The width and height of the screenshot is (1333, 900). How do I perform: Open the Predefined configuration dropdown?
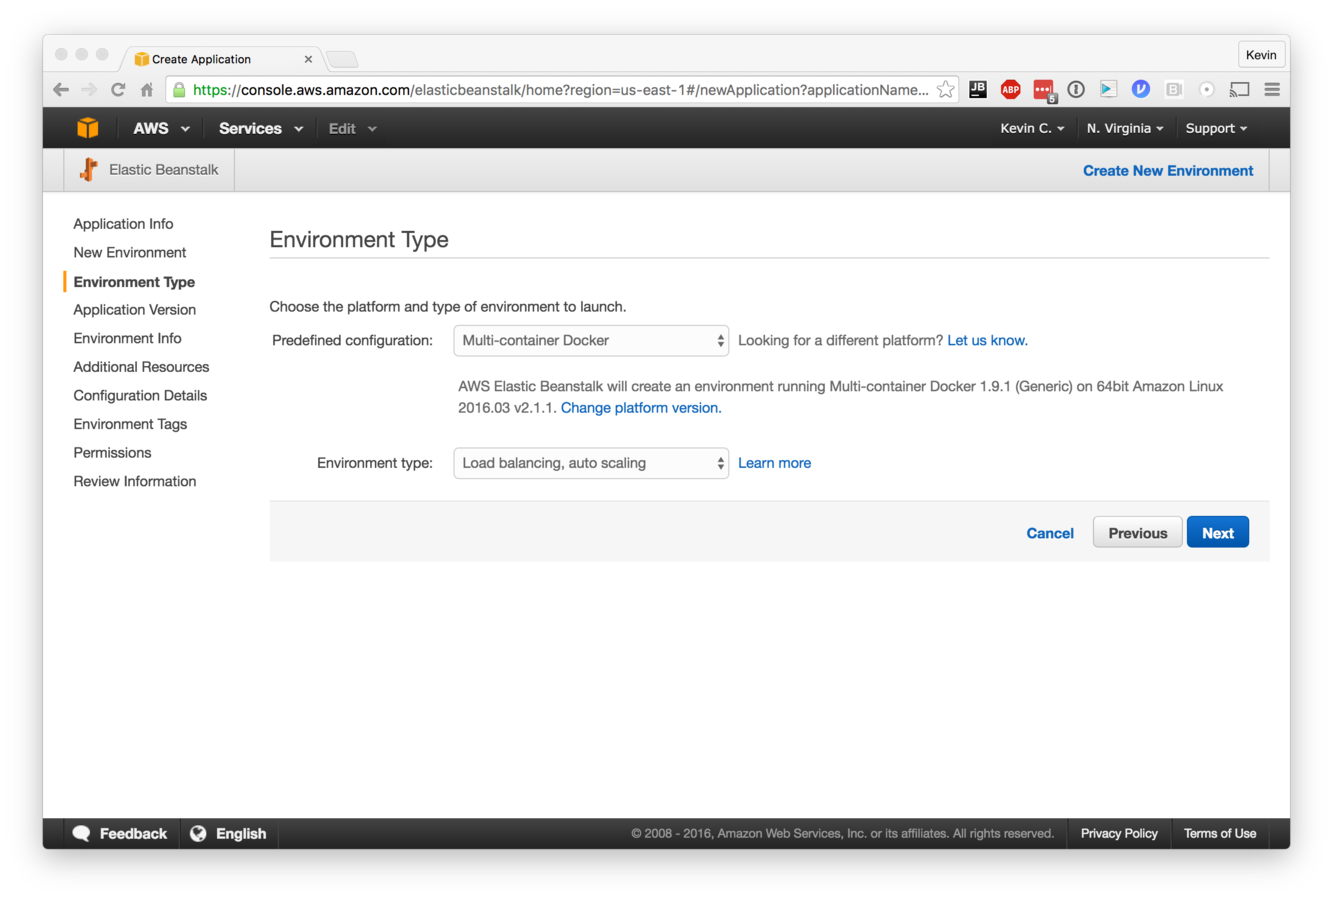pyautogui.click(x=591, y=340)
